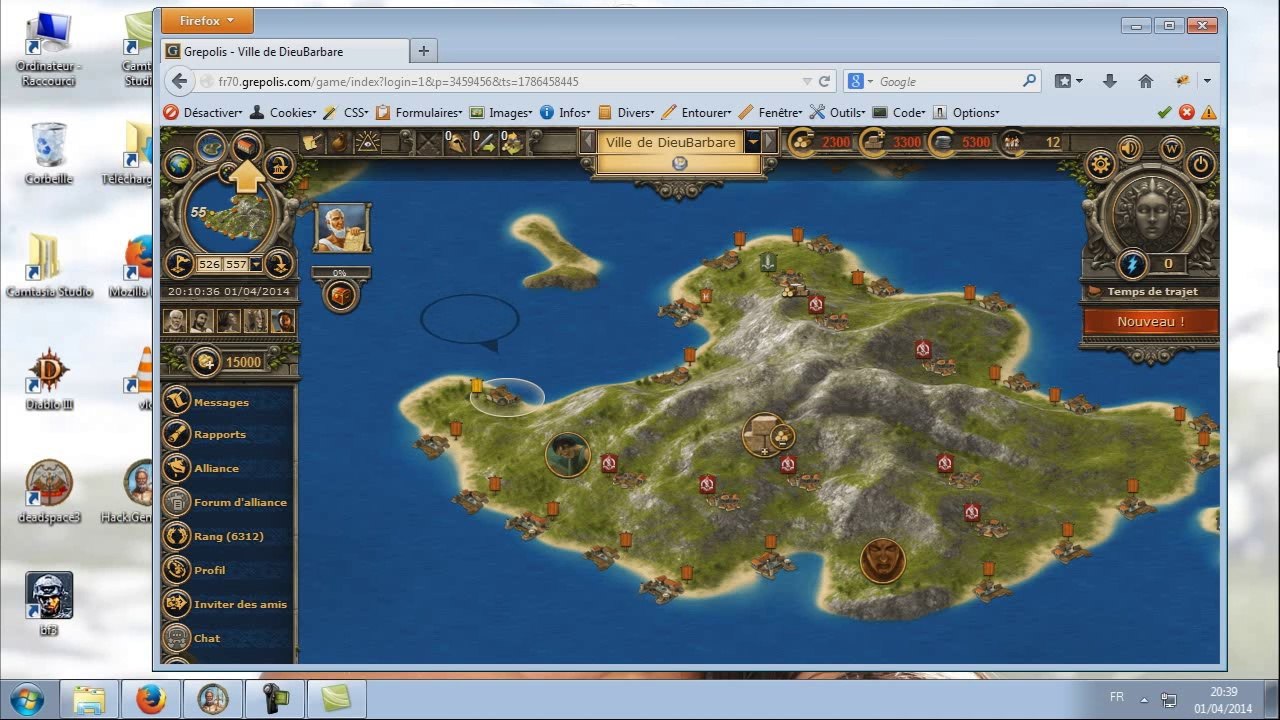The image size is (1280, 720).
Task: Click the Temps de trajet label
Action: point(1151,291)
